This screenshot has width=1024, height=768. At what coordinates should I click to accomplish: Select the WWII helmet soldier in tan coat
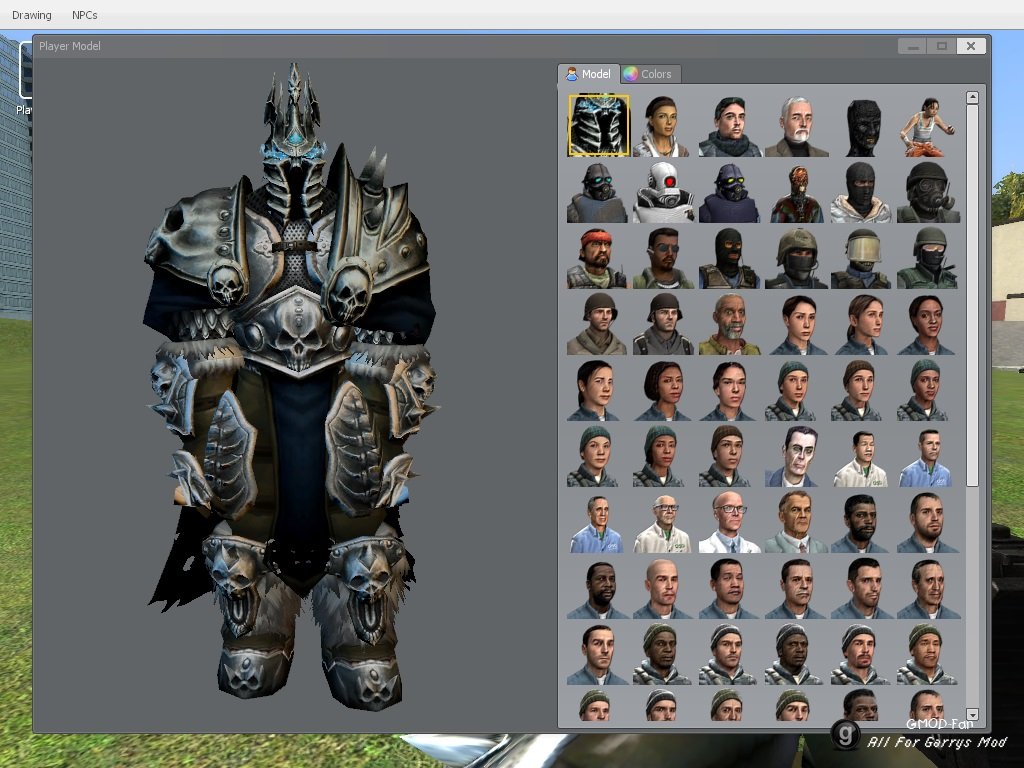(x=598, y=324)
